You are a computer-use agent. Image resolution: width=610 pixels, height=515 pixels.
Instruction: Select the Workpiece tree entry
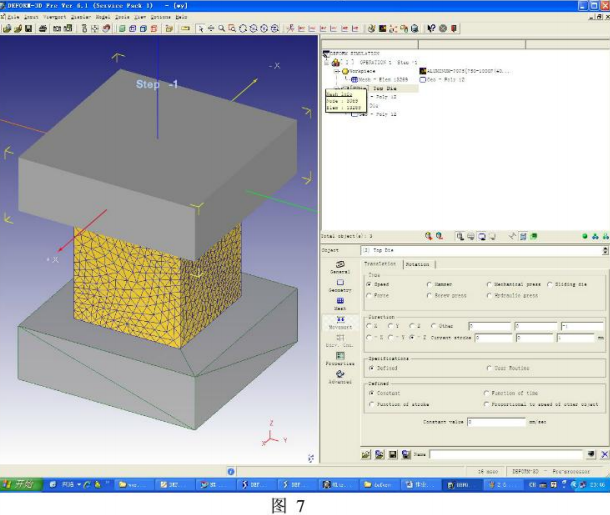tap(362, 71)
